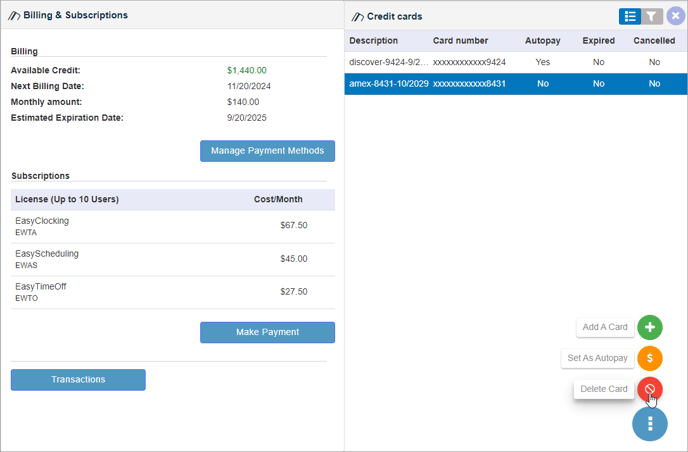Sort by Expired column header
This screenshot has width=688, height=452.
tap(598, 41)
